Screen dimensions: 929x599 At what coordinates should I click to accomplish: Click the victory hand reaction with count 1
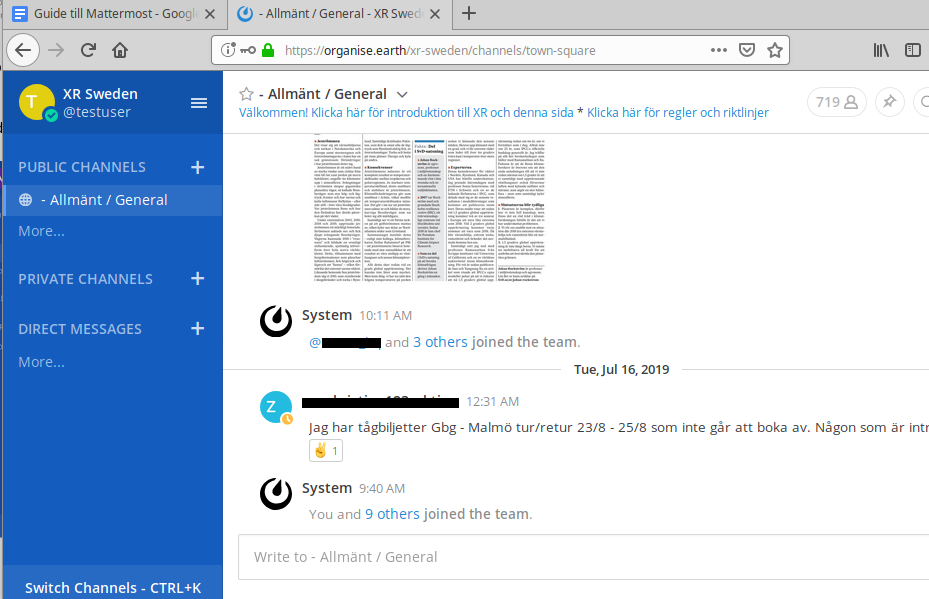pyautogui.click(x=326, y=451)
